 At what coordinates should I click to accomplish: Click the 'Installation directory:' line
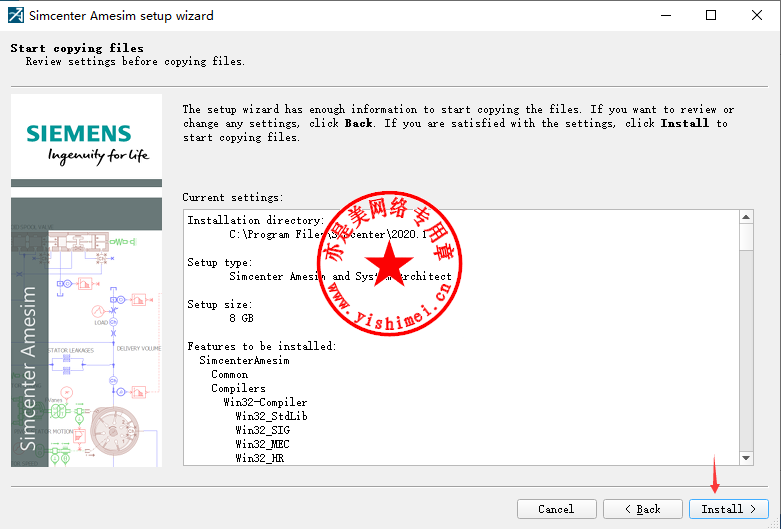[256, 220]
